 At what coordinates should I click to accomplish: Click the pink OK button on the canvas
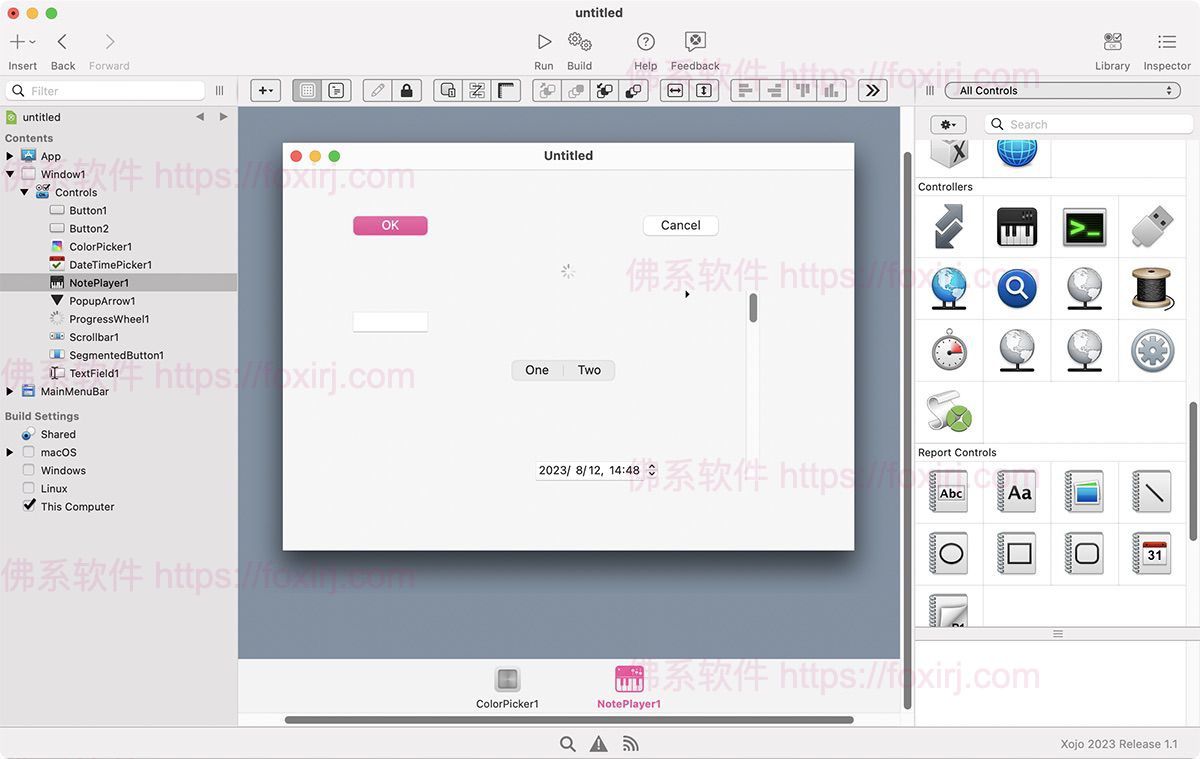tap(390, 225)
